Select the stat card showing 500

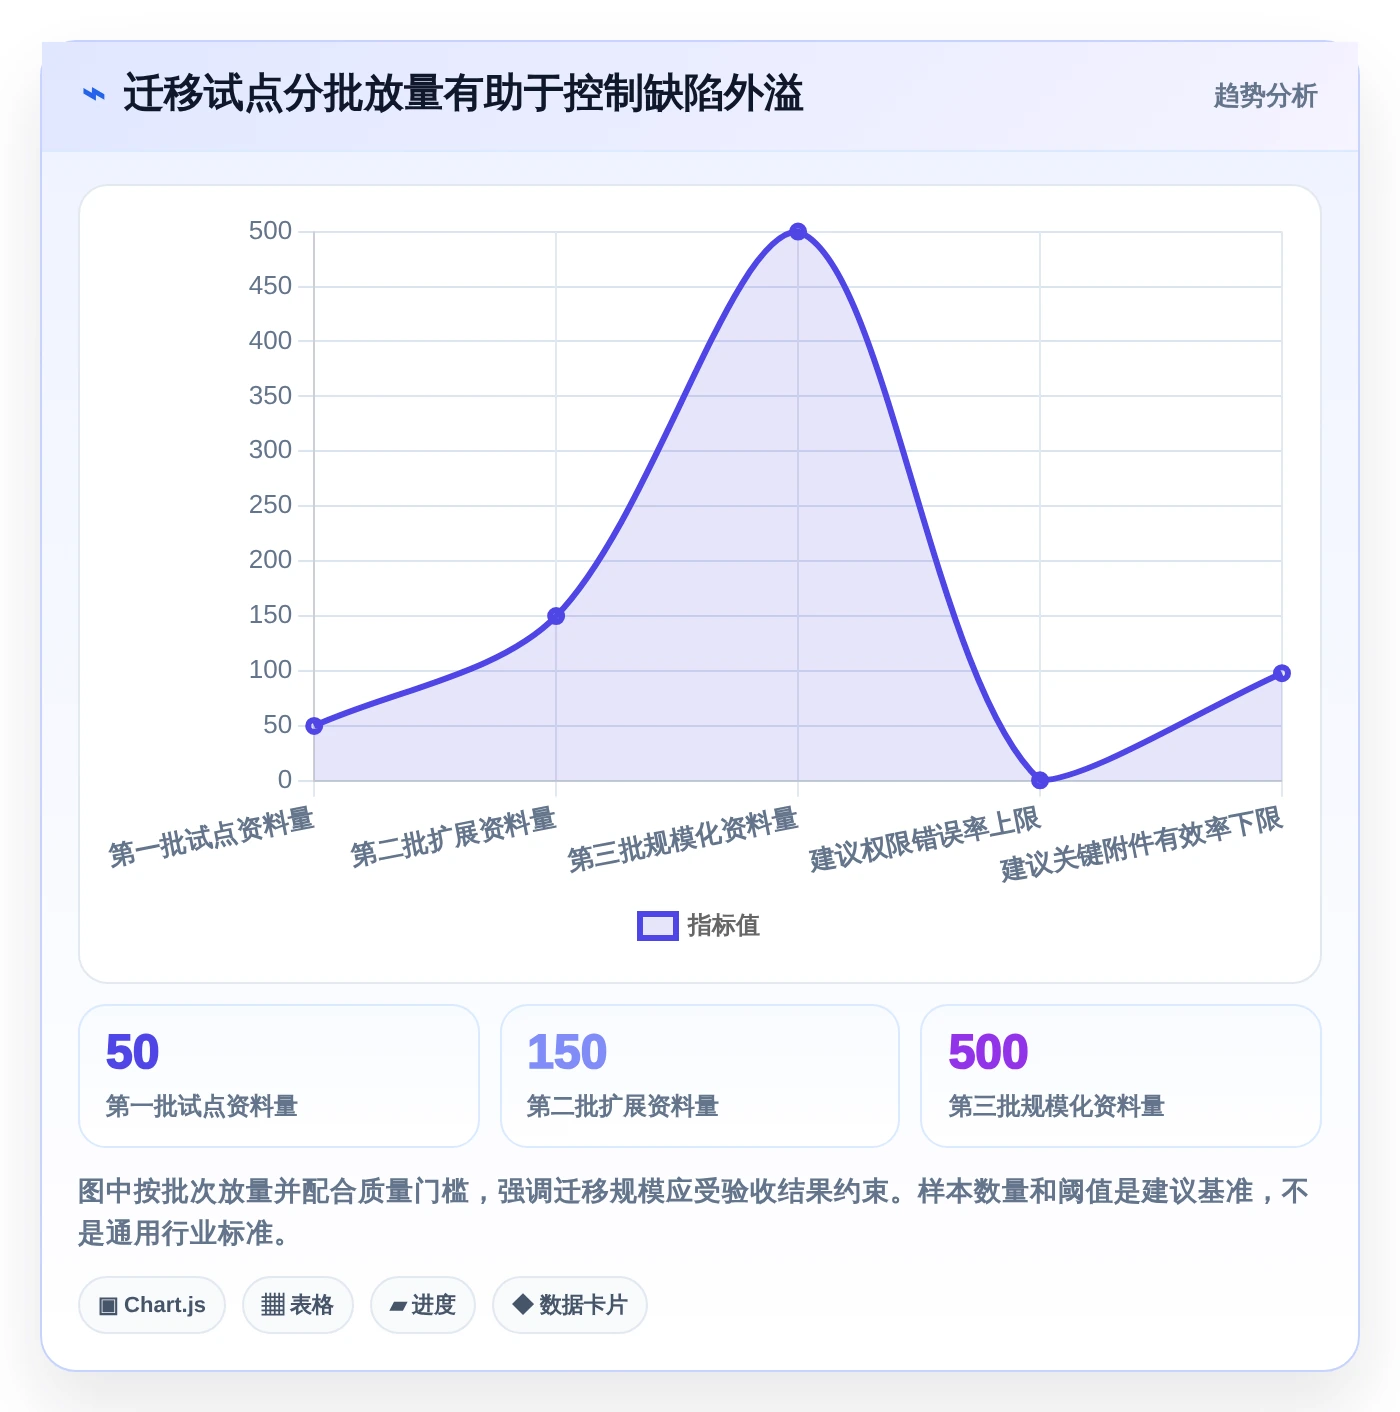coord(1121,1076)
